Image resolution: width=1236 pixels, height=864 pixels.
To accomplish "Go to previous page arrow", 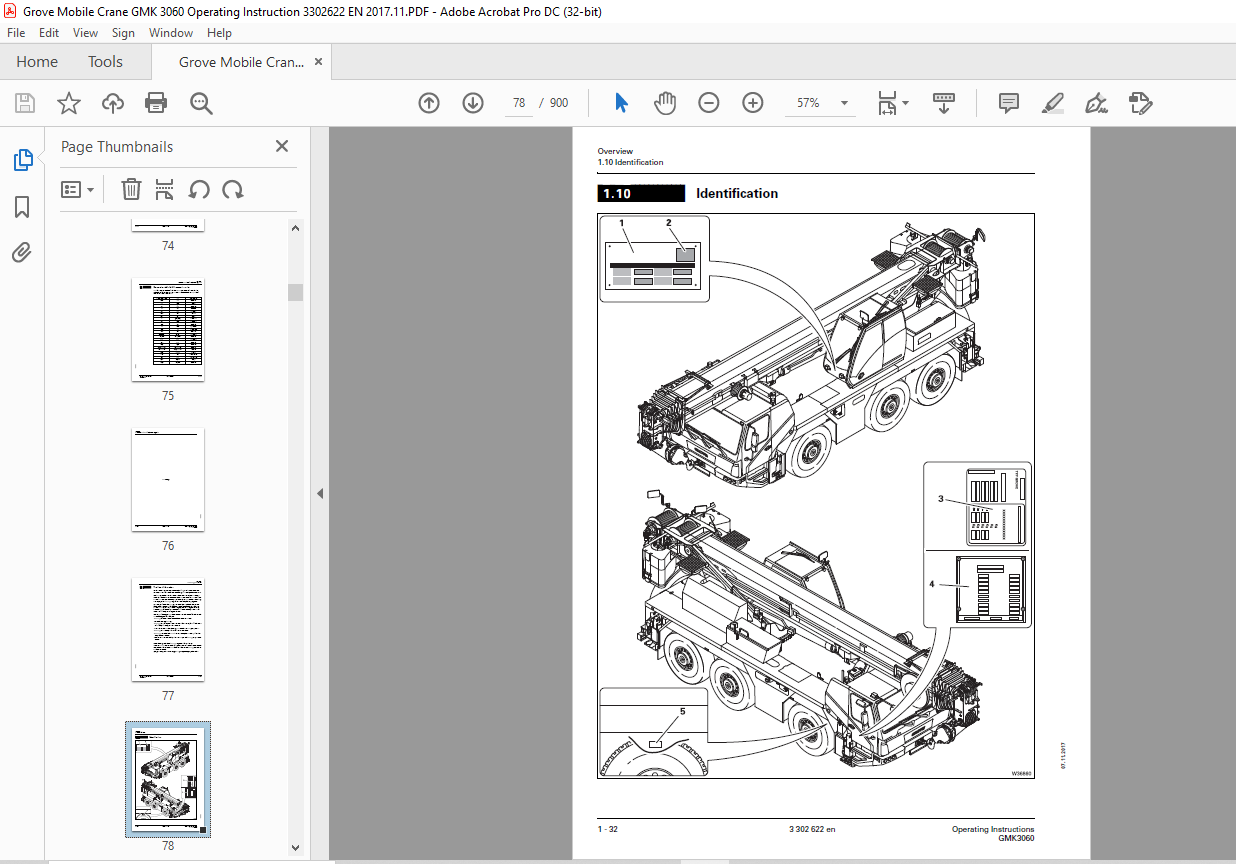I will tap(429, 103).
